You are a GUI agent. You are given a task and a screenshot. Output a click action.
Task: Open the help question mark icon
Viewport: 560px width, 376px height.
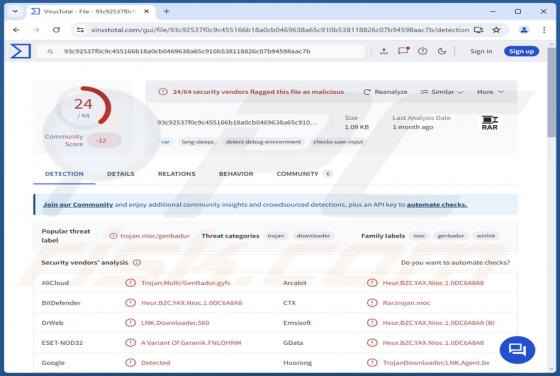click(422, 51)
